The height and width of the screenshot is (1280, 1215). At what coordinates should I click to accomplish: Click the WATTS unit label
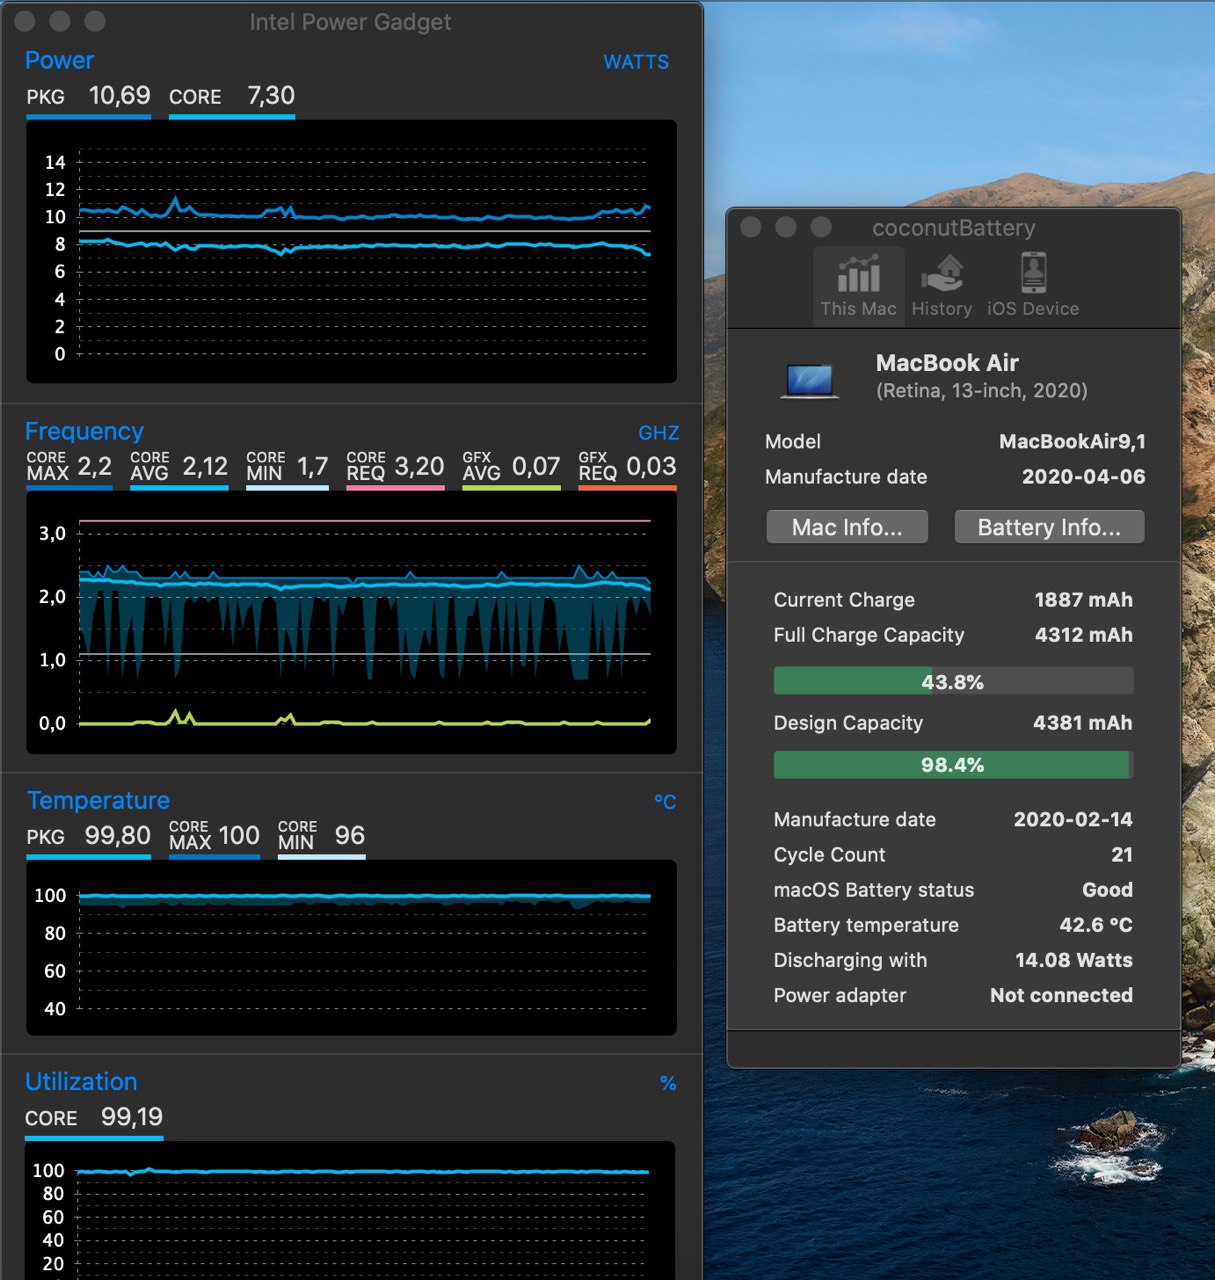tap(636, 62)
